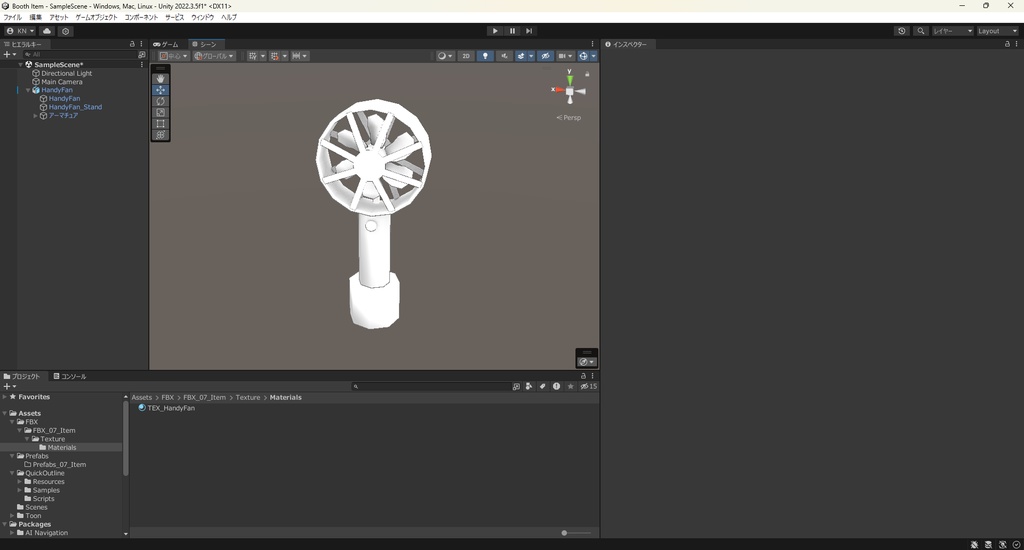The height and width of the screenshot is (550, 1024).
Task: Select the Rotate tool
Action: [160, 101]
